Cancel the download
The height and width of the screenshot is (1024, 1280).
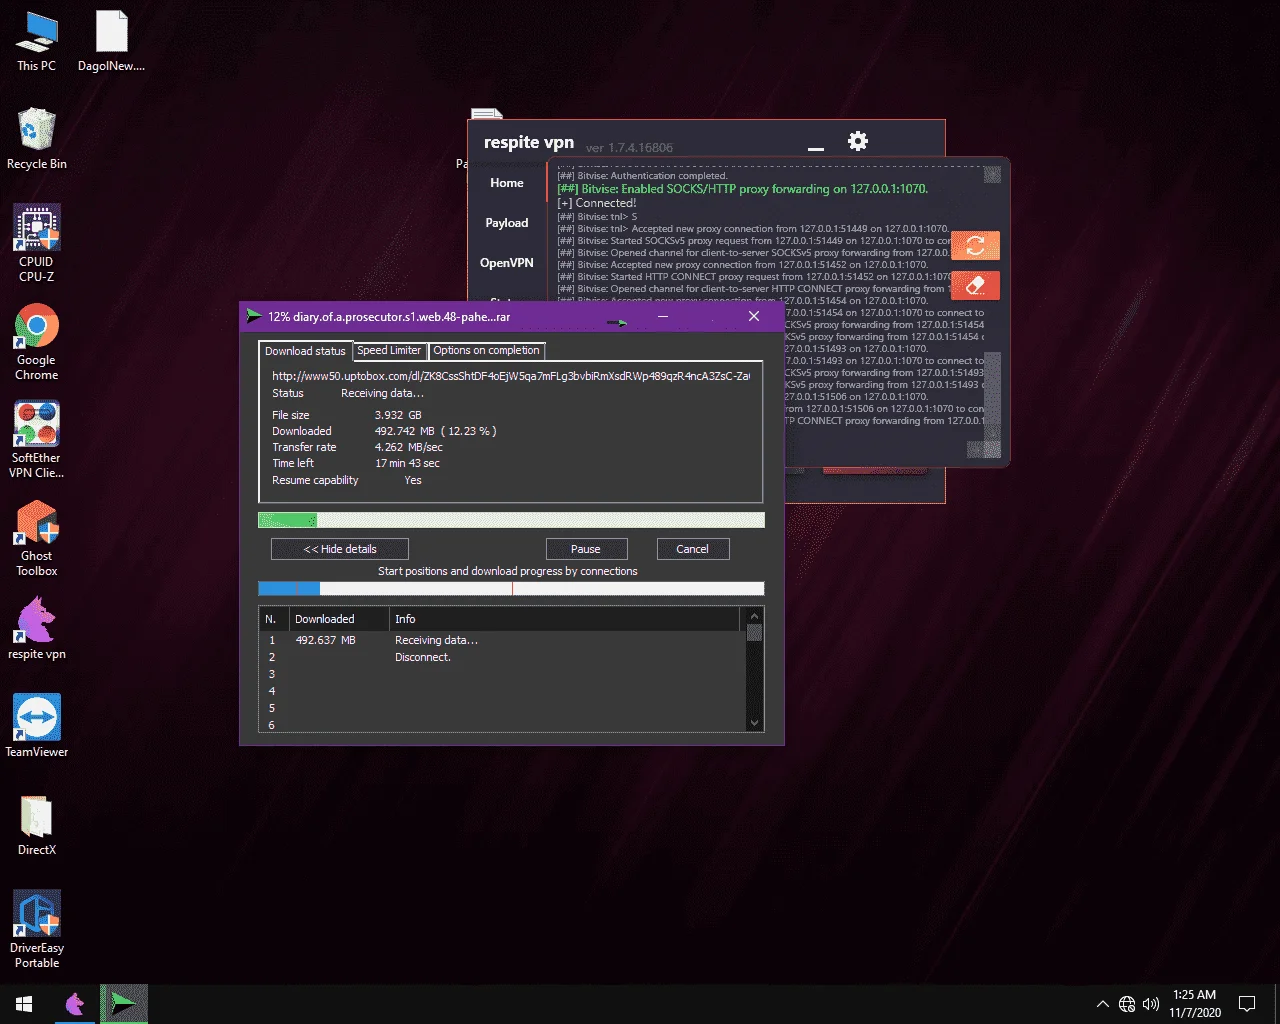tap(692, 549)
